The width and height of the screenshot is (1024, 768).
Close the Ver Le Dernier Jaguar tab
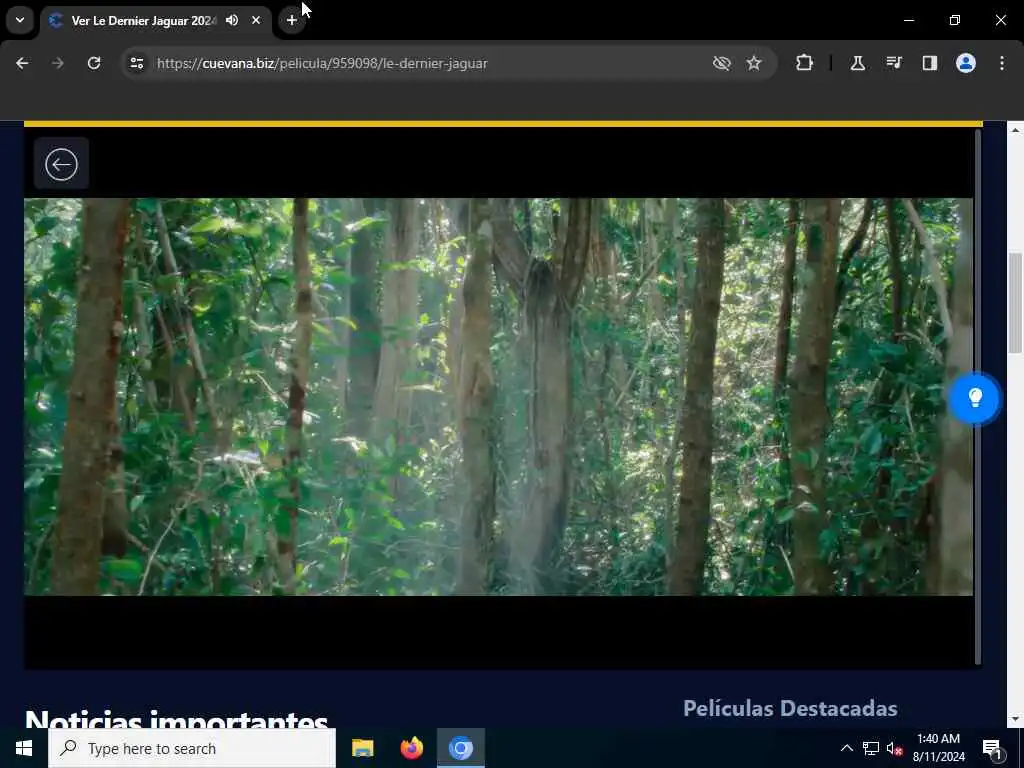point(256,20)
